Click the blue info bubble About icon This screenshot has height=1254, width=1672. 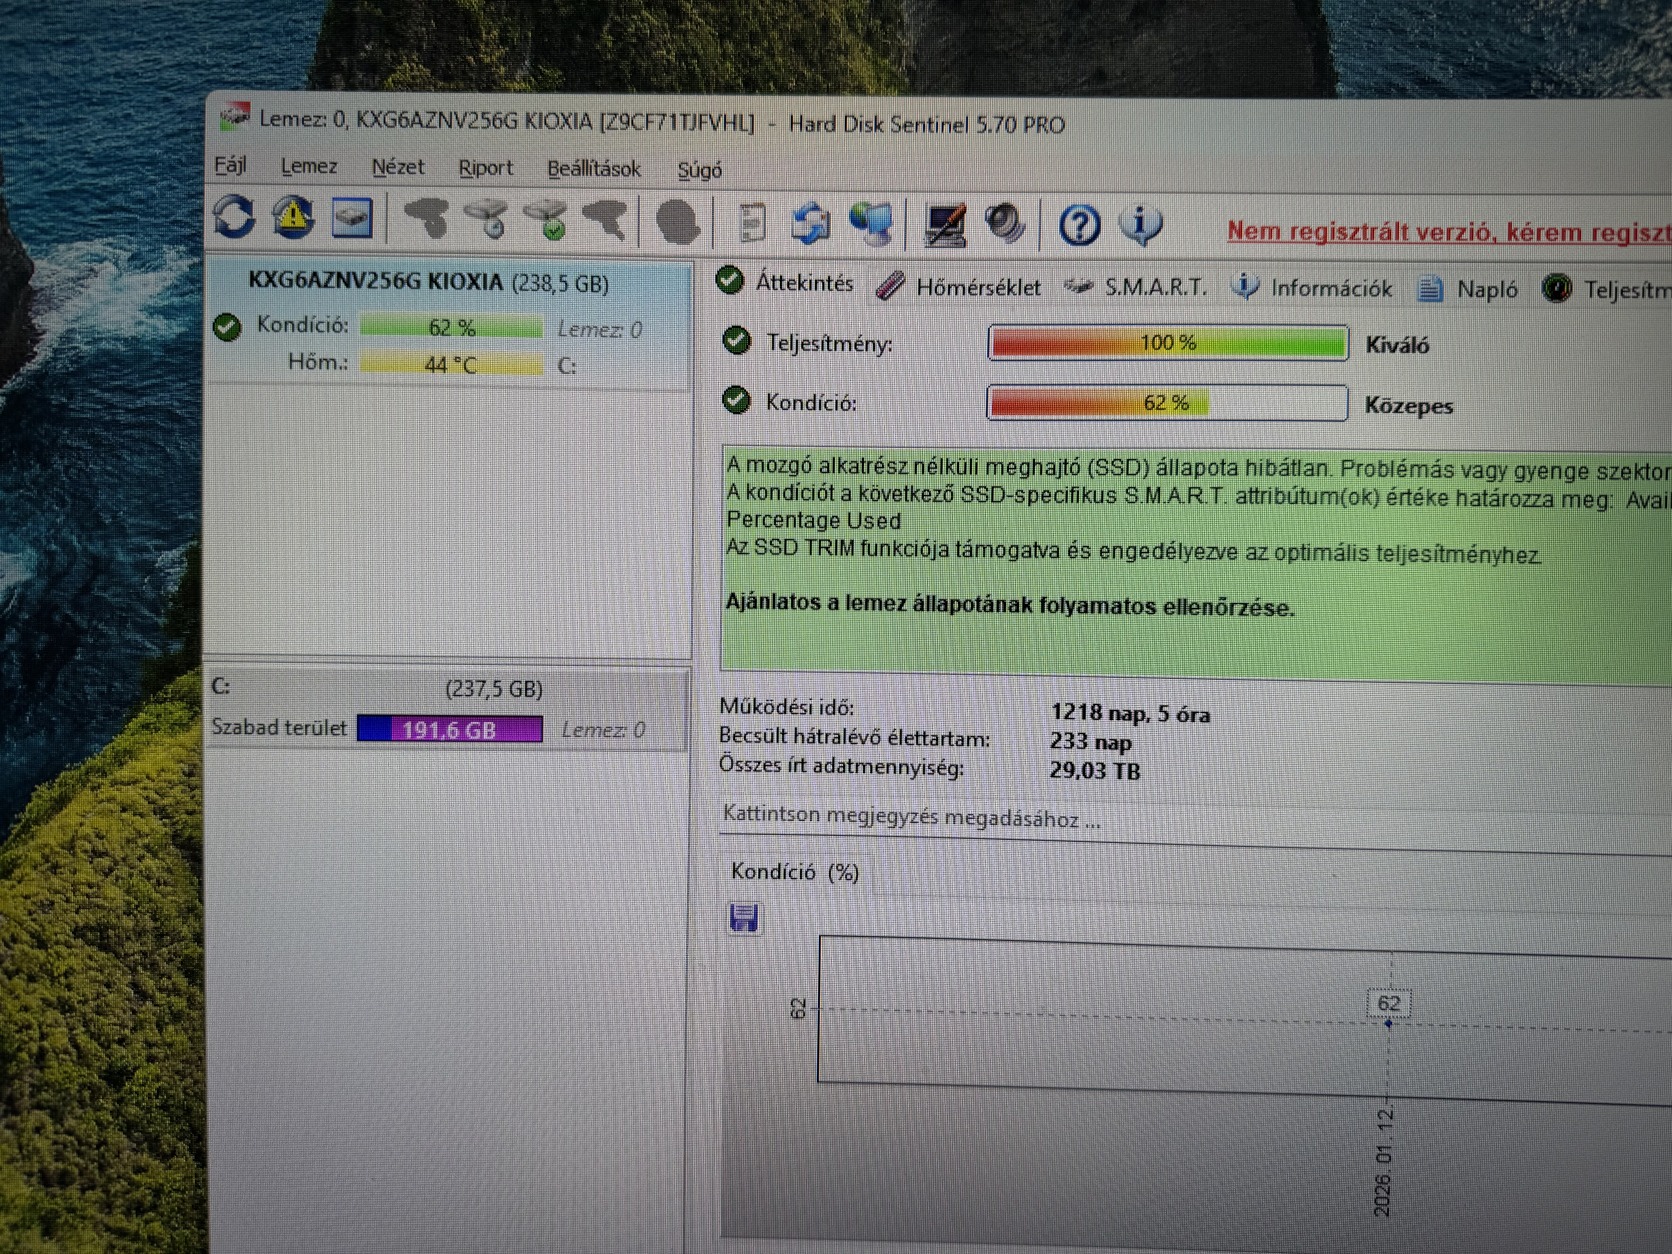[1140, 226]
